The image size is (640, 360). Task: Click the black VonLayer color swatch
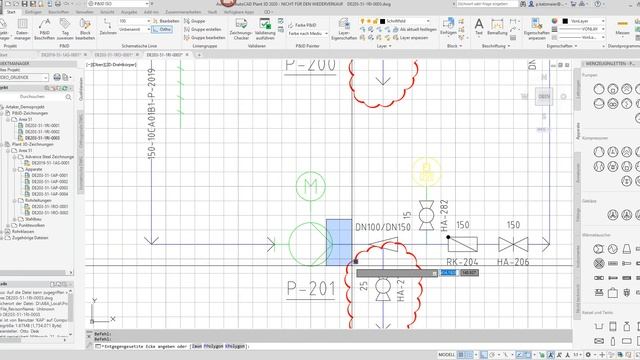[565, 21]
